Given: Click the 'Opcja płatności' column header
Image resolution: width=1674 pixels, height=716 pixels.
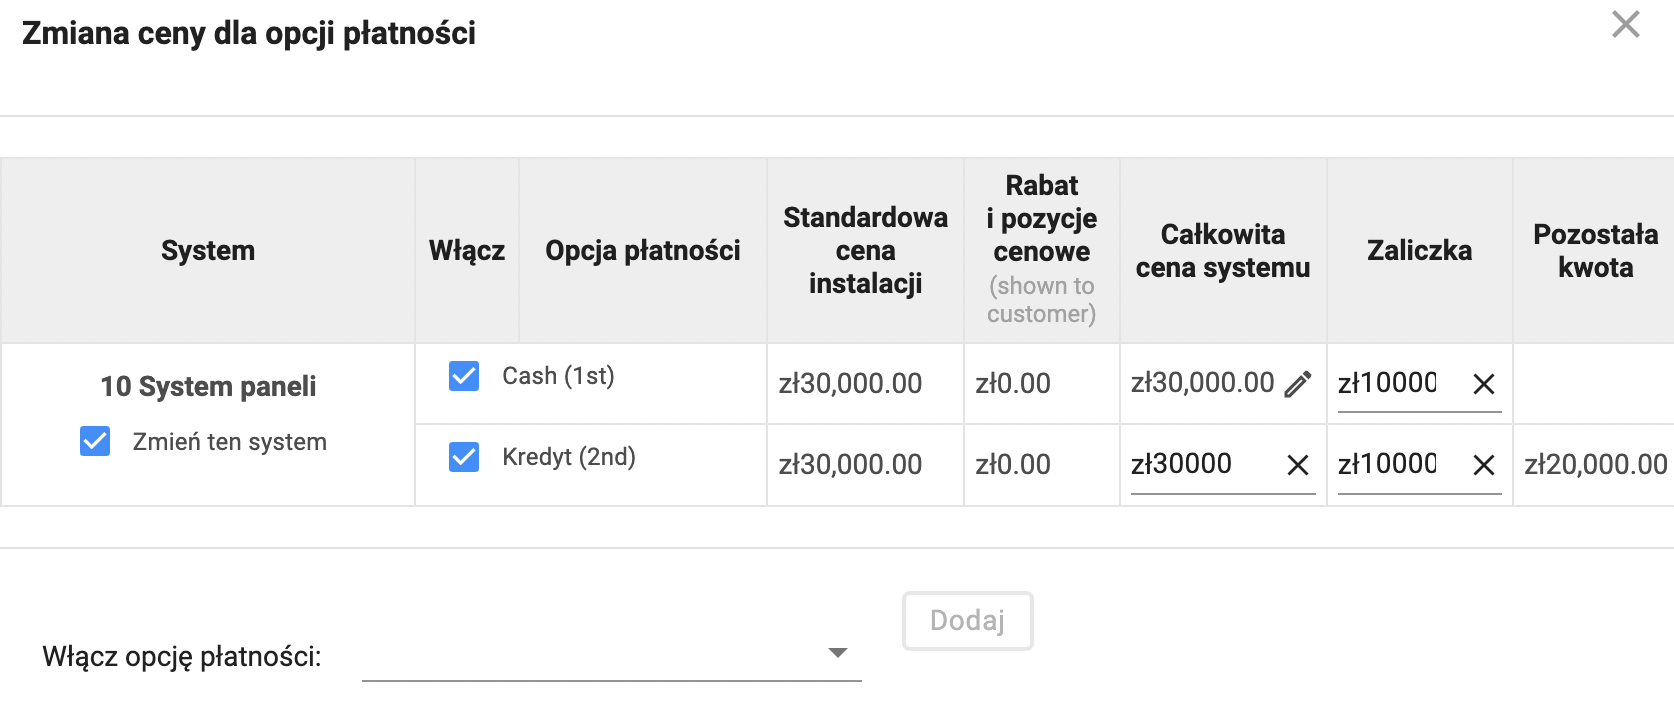Looking at the screenshot, I should tap(643, 251).
